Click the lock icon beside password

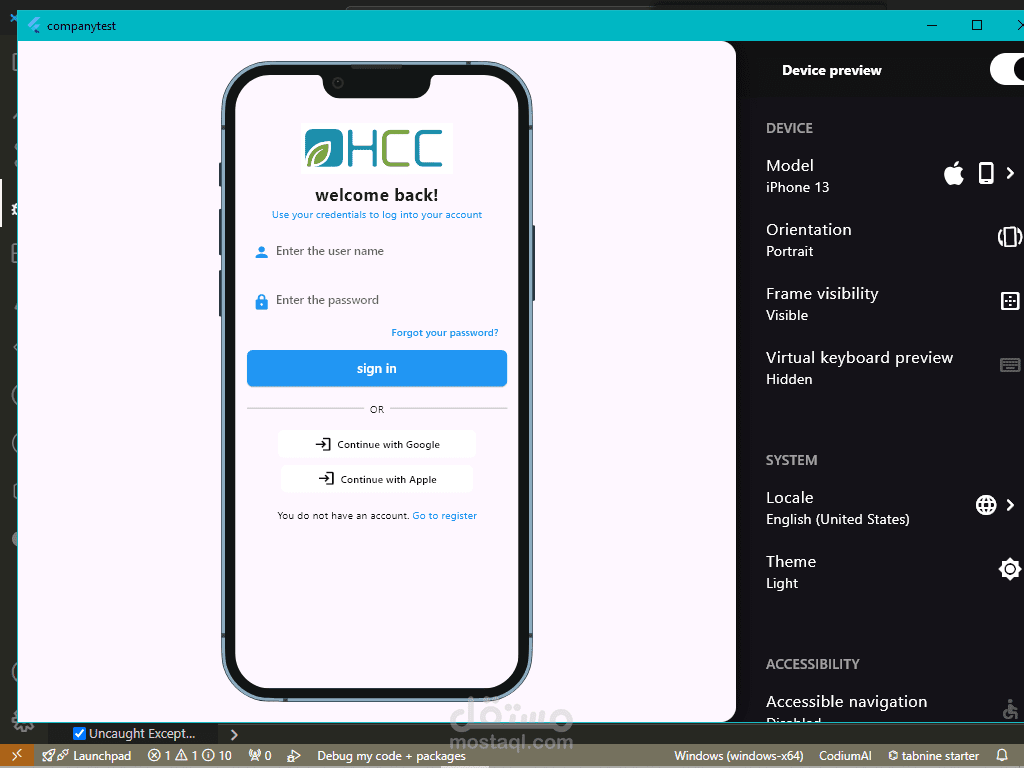point(261,301)
